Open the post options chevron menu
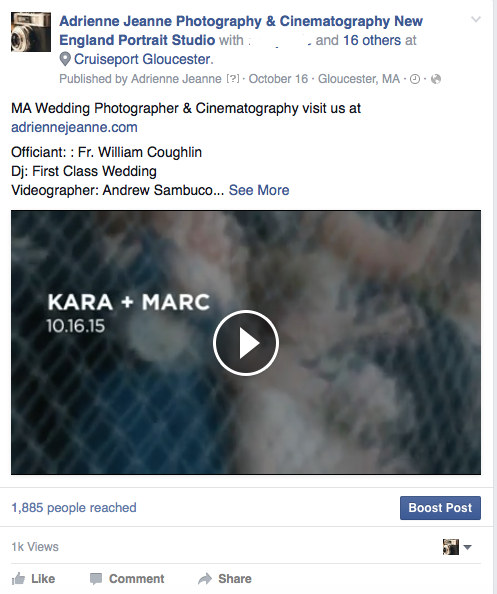The image size is (497, 594). 475,19
